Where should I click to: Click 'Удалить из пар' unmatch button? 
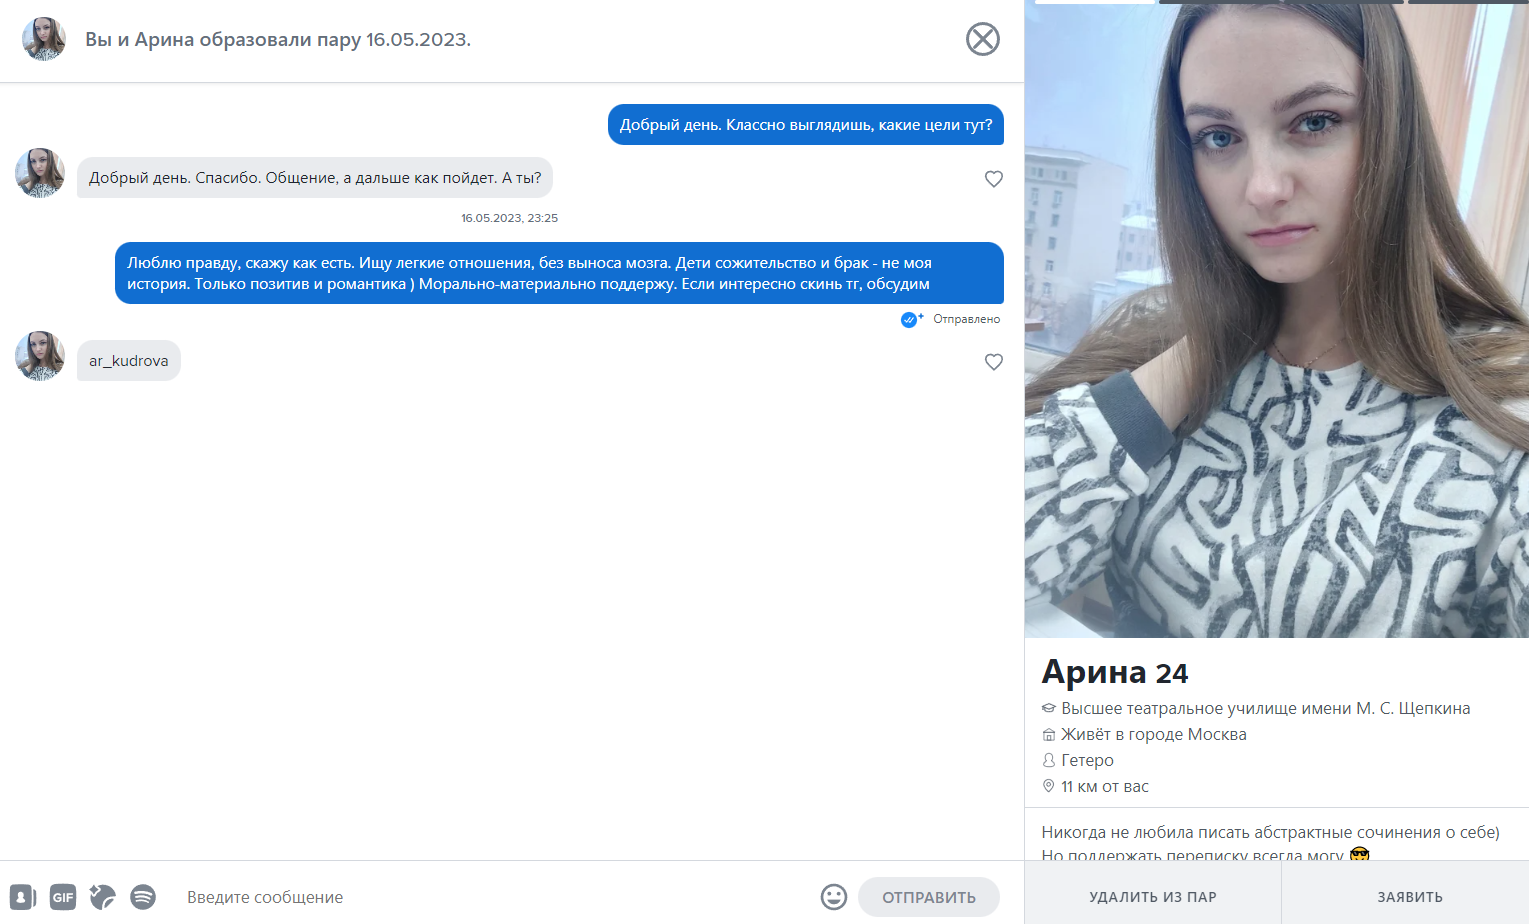tap(1153, 897)
